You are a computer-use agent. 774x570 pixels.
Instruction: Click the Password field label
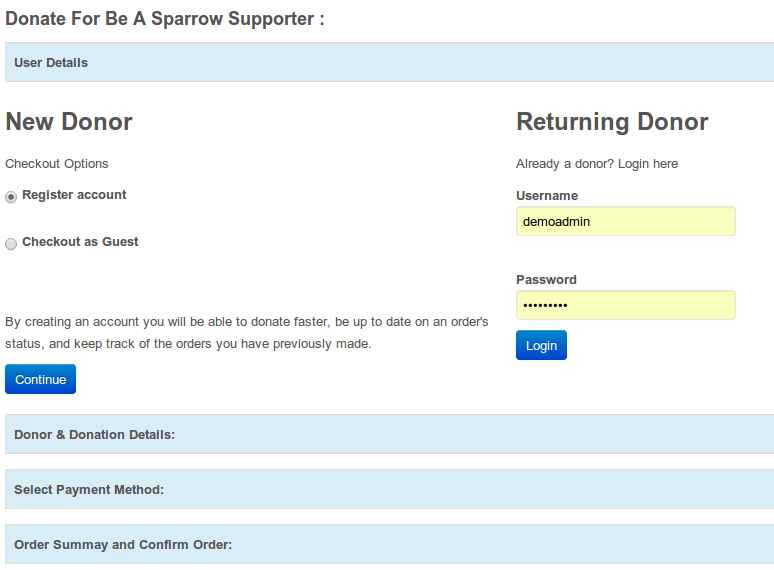(x=546, y=280)
